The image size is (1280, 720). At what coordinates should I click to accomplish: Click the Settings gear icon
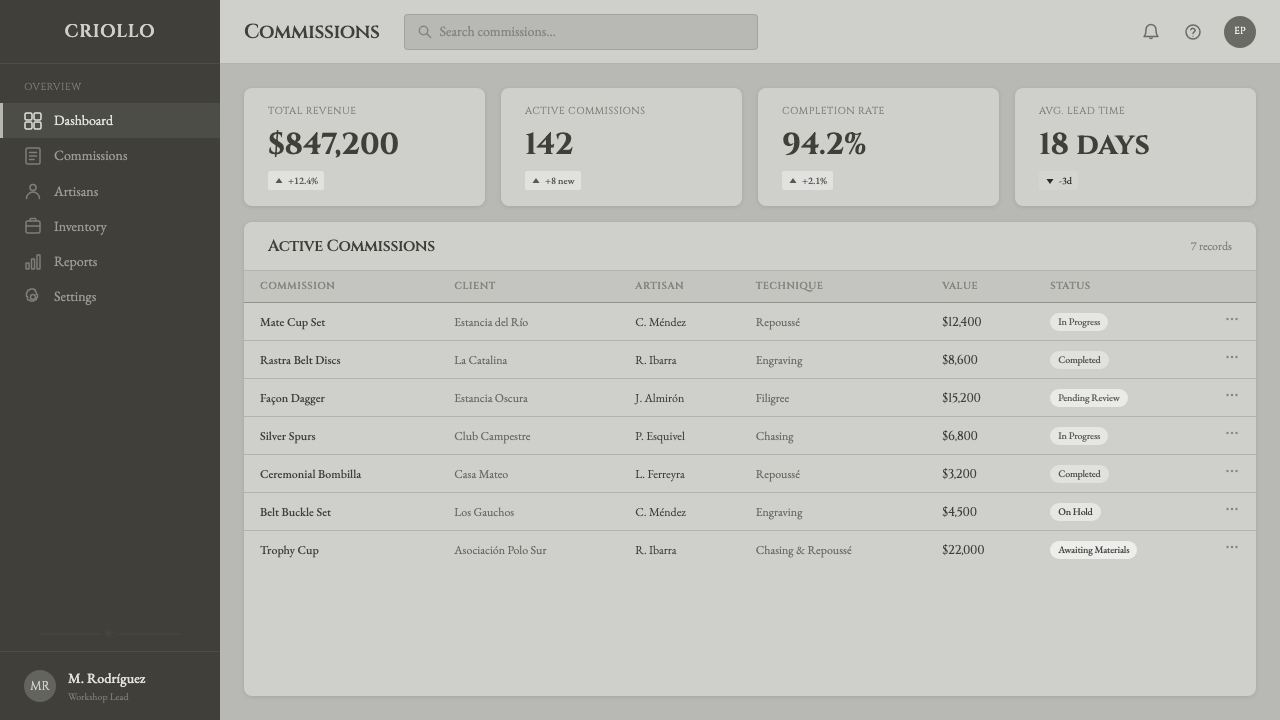coord(33,297)
